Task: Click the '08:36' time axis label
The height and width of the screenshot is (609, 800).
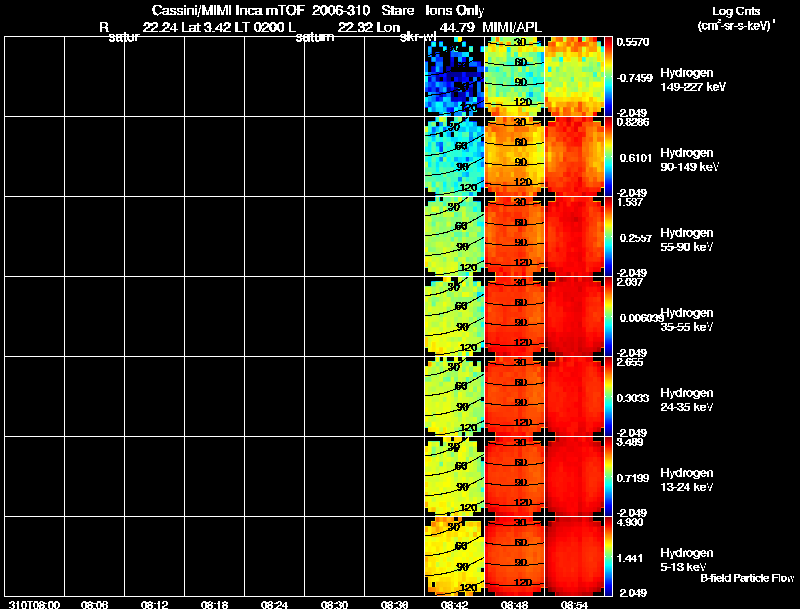Action: tap(394, 604)
